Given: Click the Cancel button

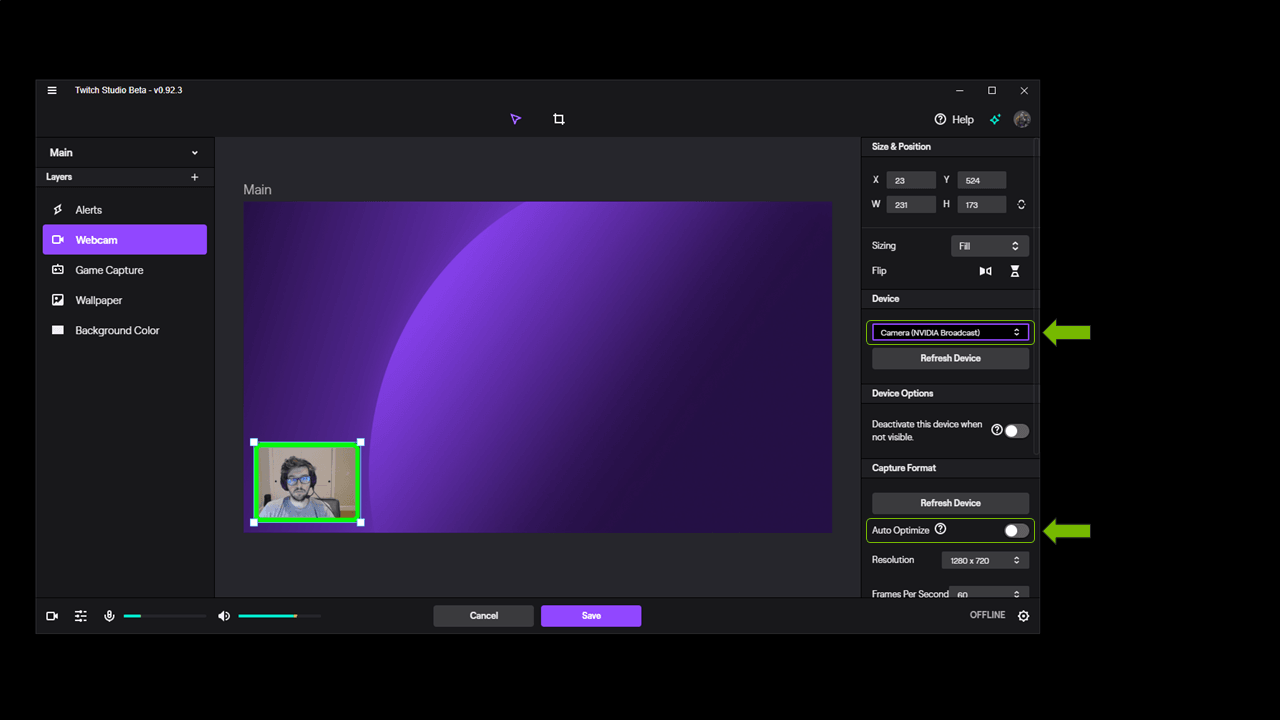Looking at the screenshot, I should (x=483, y=616).
